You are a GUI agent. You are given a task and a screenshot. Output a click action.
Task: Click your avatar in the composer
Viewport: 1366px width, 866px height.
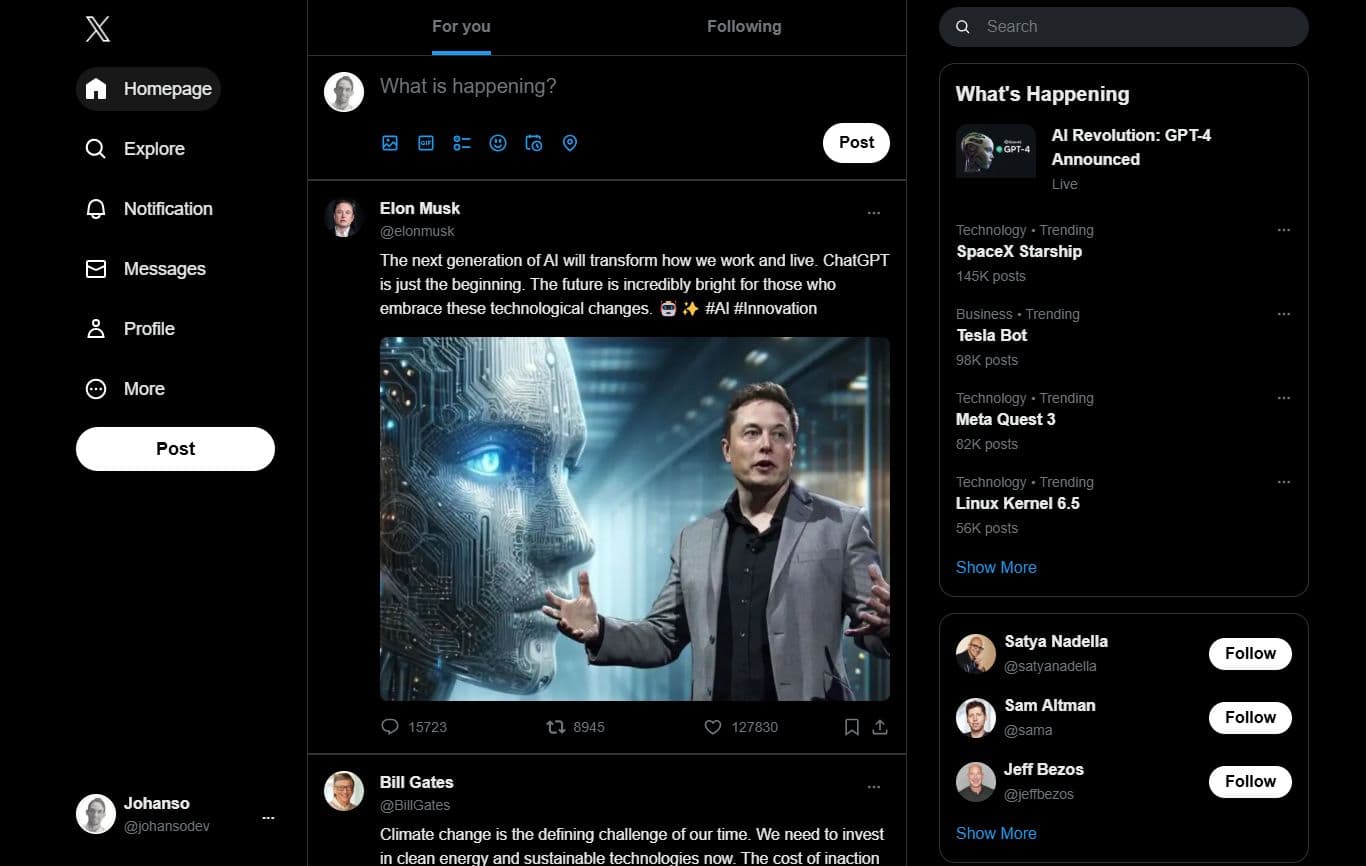pyautogui.click(x=343, y=92)
